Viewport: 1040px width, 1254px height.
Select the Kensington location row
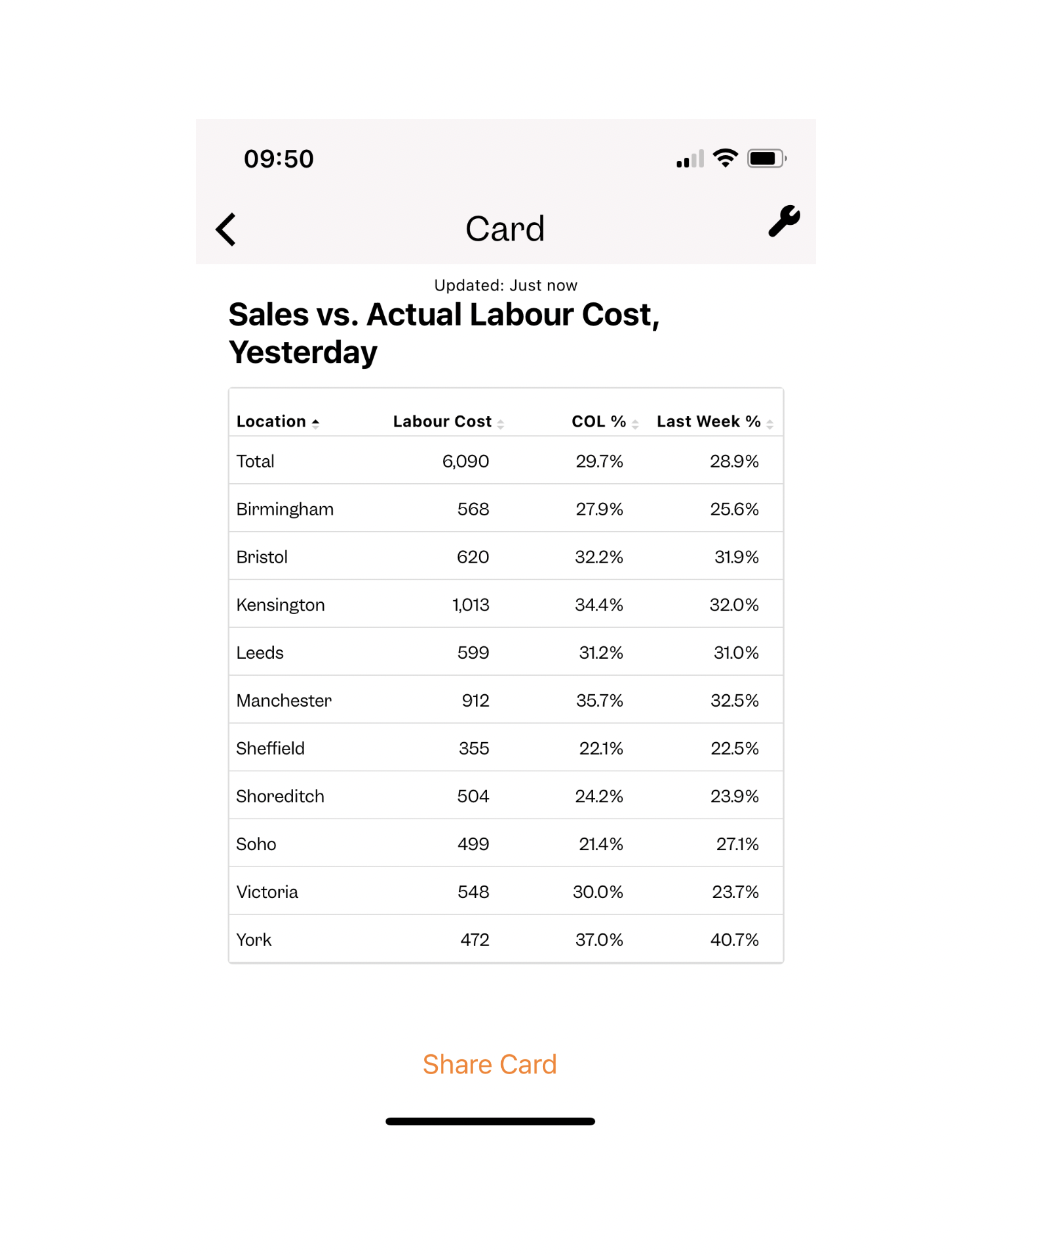pyautogui.click(x=506, y=605)
